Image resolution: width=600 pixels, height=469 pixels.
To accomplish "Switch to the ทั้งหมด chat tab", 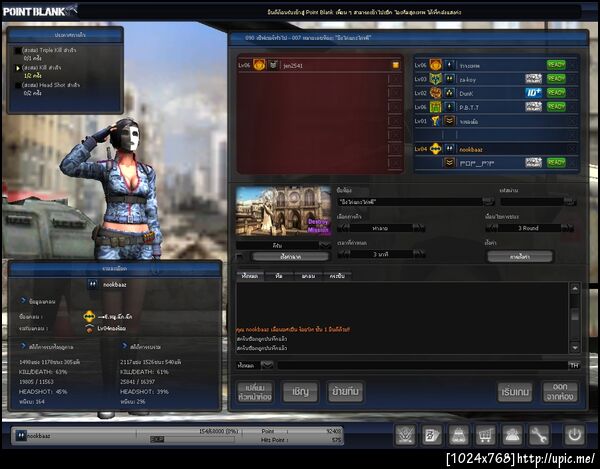I will (x=250, y=276).
